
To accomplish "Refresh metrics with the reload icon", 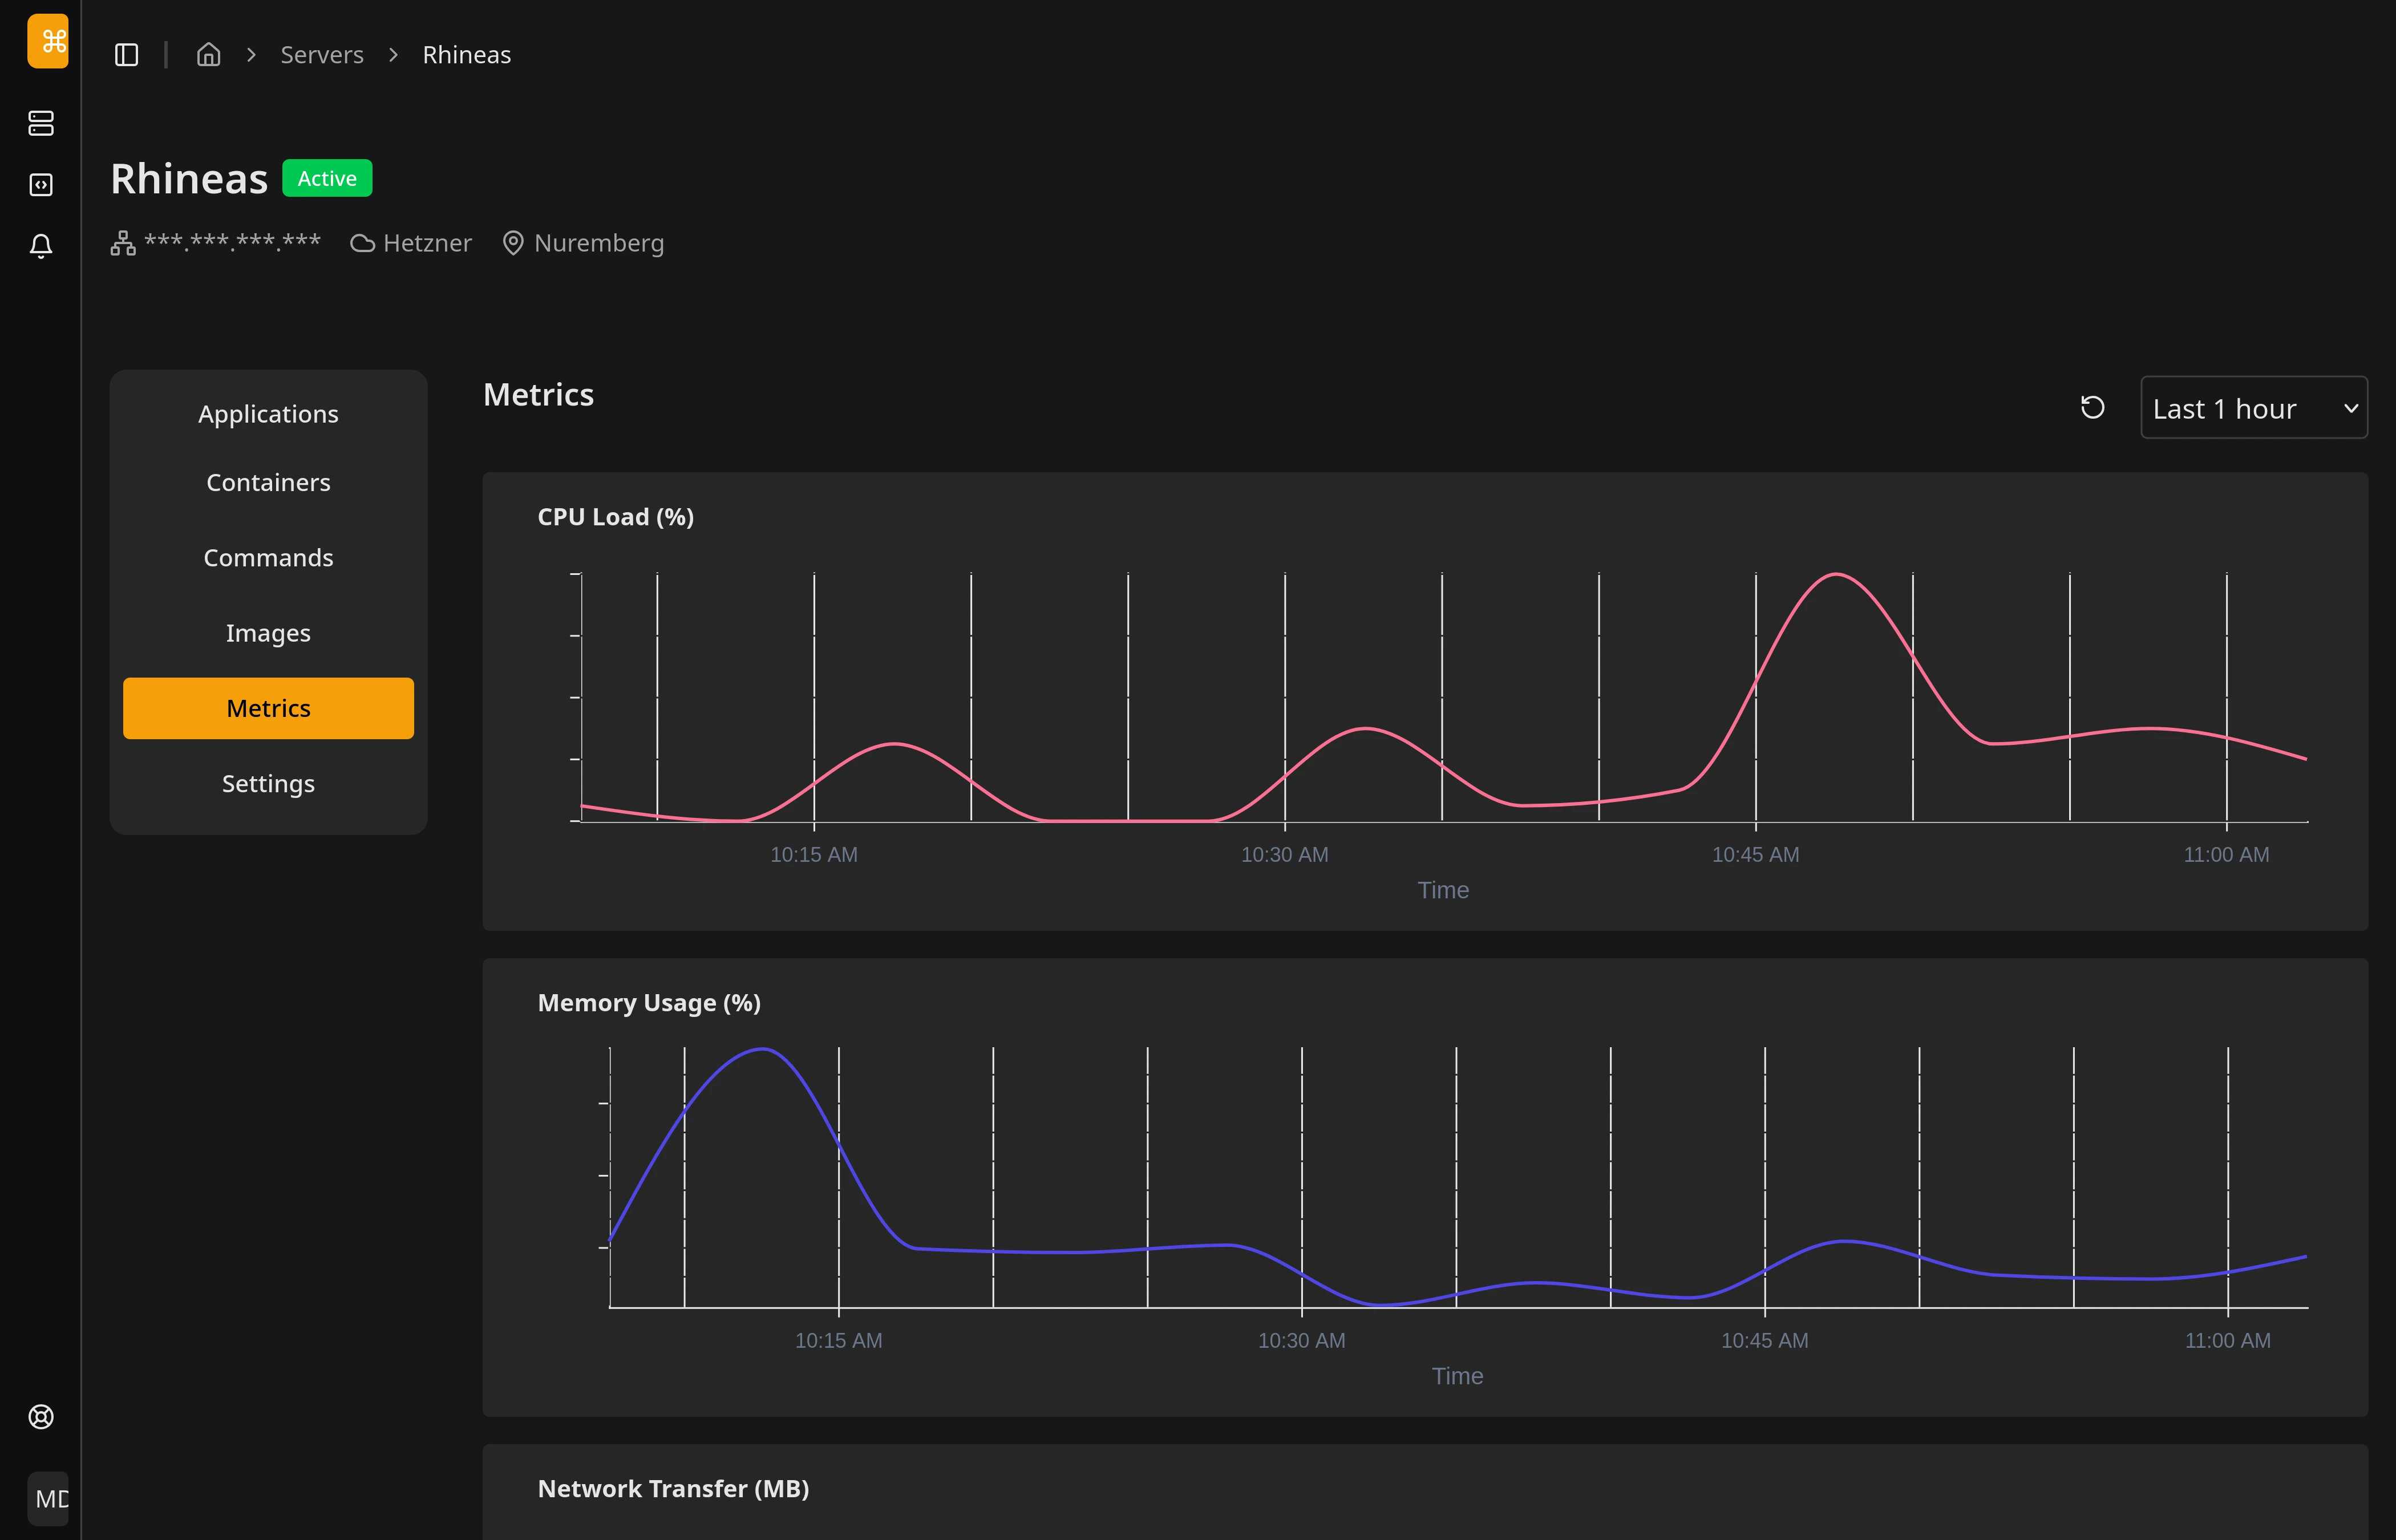I will (x=2092, y=407).
